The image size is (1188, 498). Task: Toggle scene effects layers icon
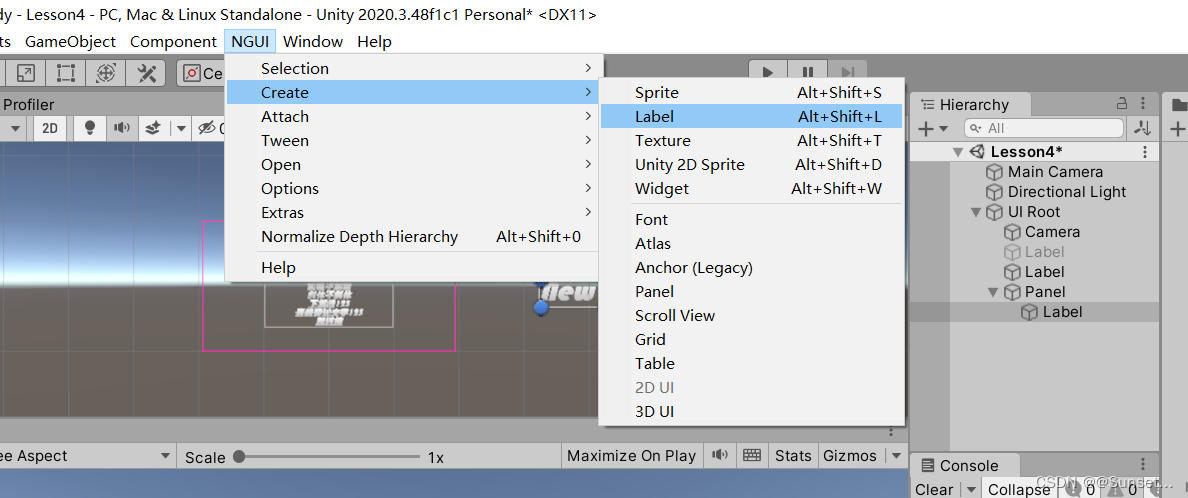tap(154, 128)
